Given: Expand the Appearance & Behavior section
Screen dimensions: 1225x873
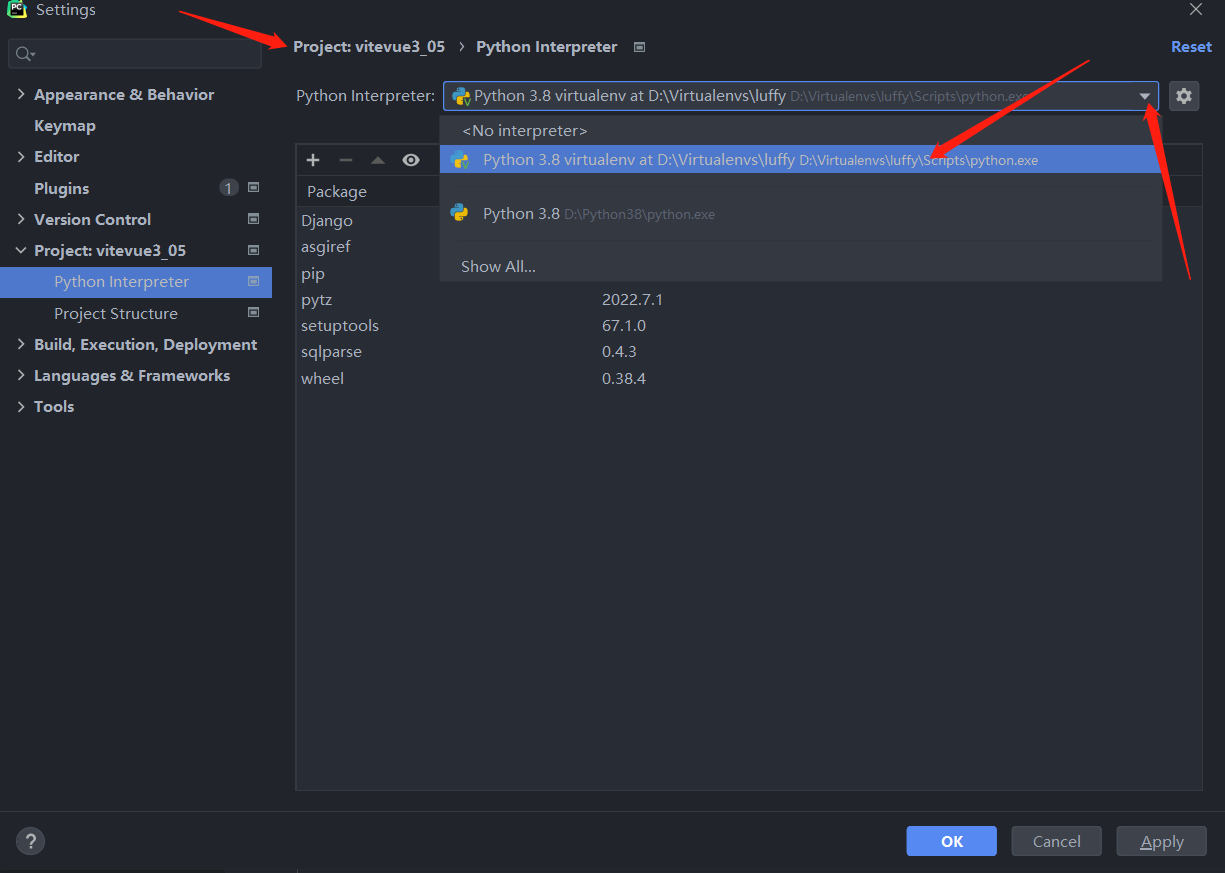Looking at the screenshot, I should (21, 94).
